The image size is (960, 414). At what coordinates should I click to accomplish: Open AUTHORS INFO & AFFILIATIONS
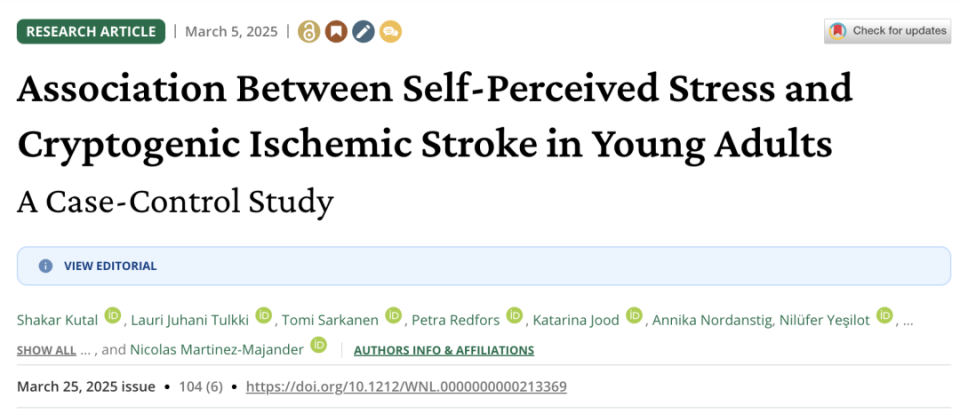pos(444,351)
